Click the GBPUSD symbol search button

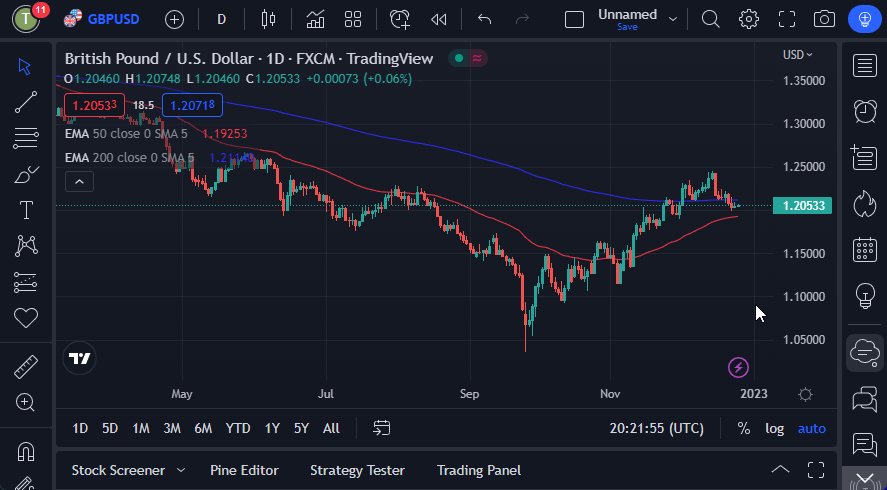point(102,19)
